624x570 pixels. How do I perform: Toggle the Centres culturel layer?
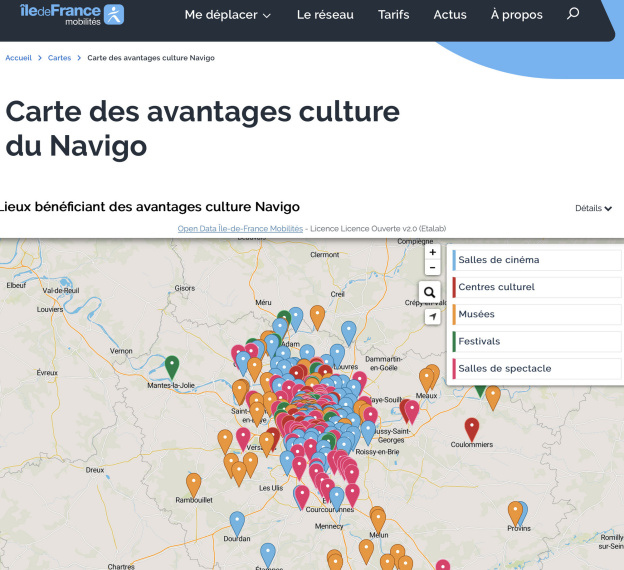tap(537, 287)
